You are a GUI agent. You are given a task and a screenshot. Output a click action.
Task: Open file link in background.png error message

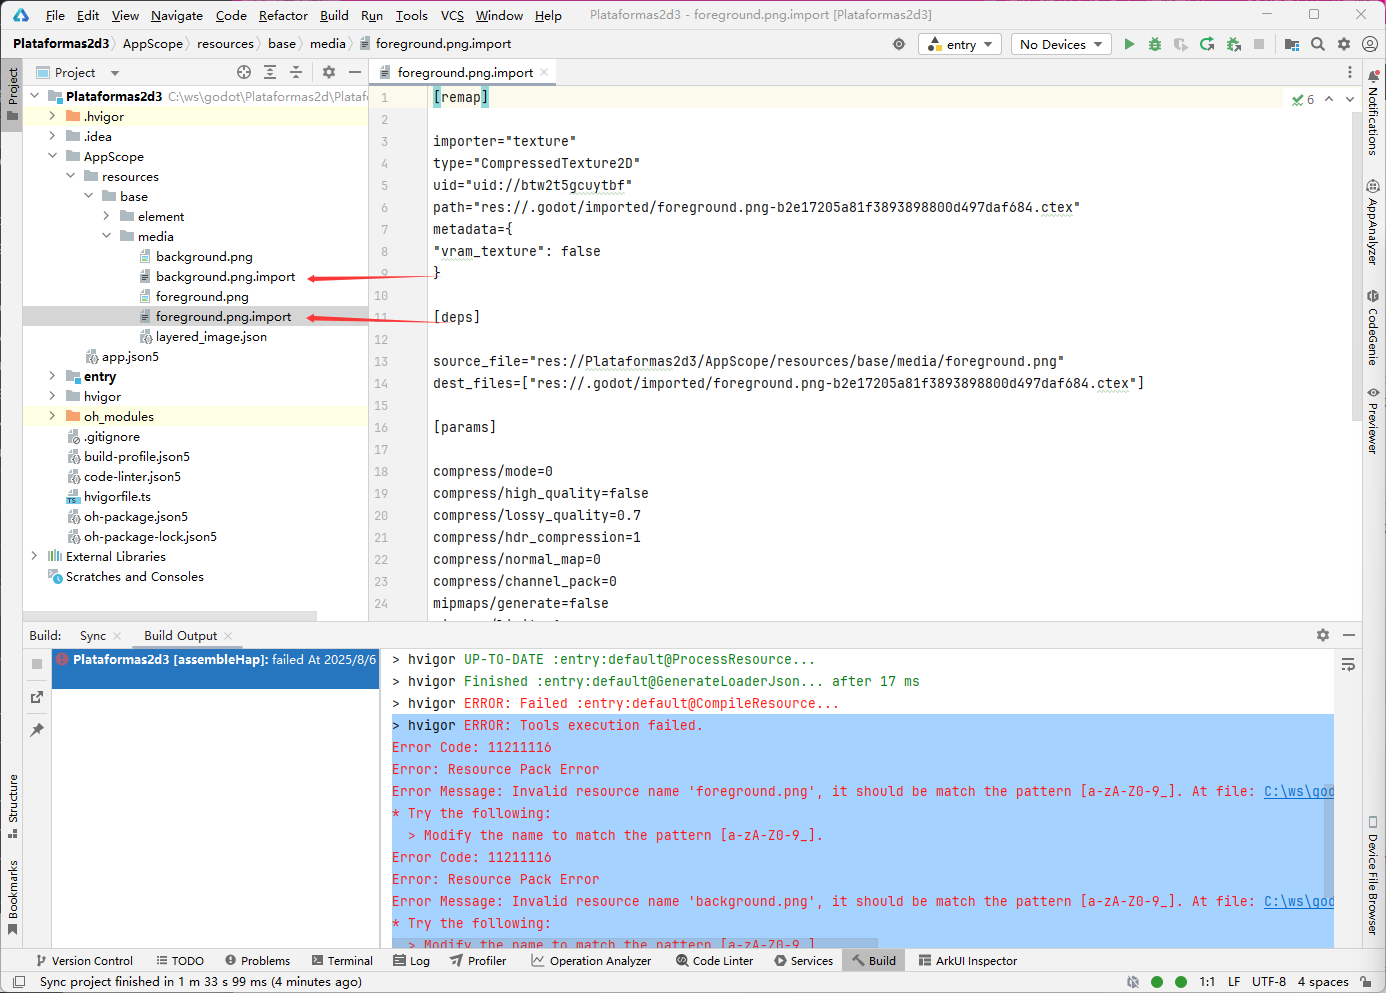(x=1298, y=901)
